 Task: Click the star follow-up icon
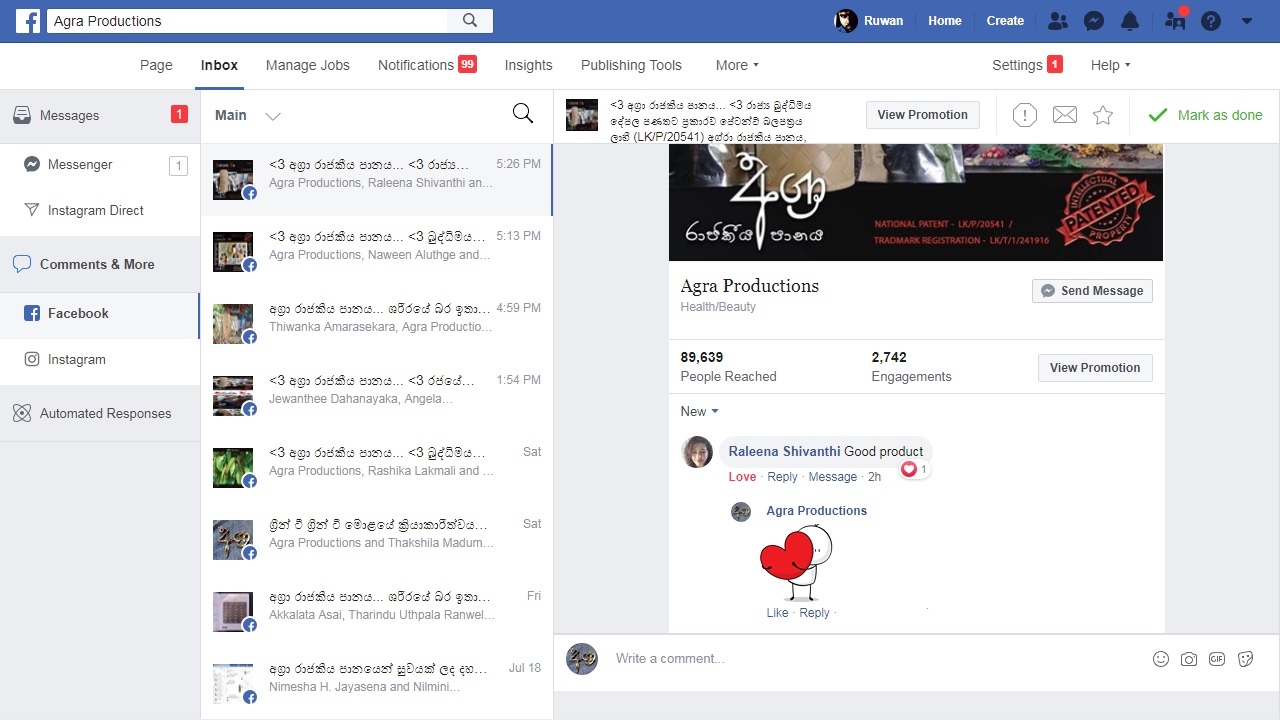point(1103,115)
